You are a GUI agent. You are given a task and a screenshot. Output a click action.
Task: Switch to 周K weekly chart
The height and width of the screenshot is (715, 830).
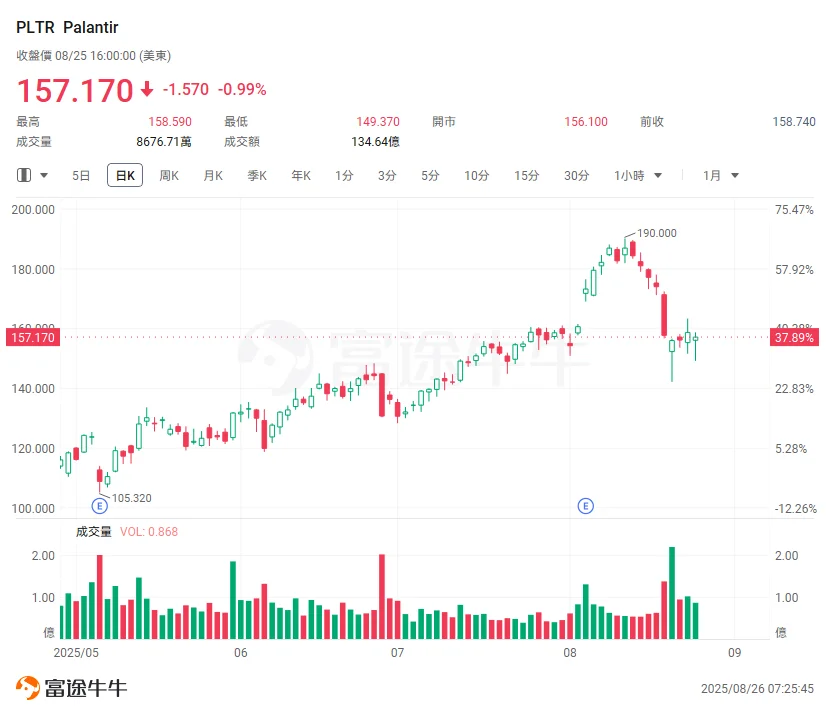coord(169,176)
